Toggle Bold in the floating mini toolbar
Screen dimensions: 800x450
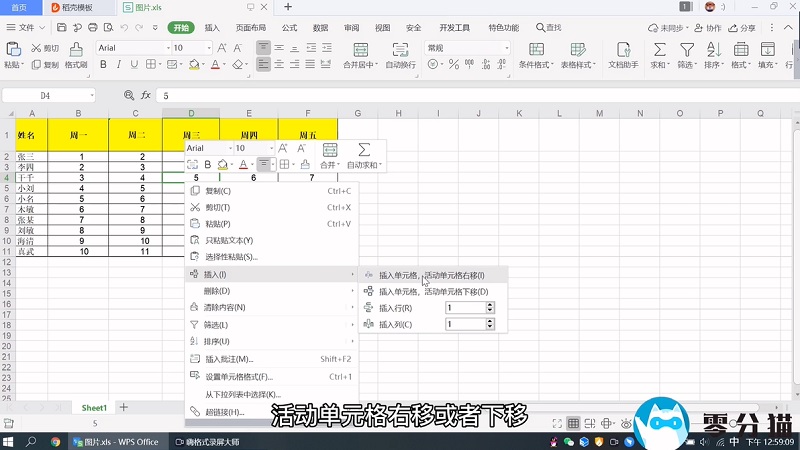pos(208,164)
